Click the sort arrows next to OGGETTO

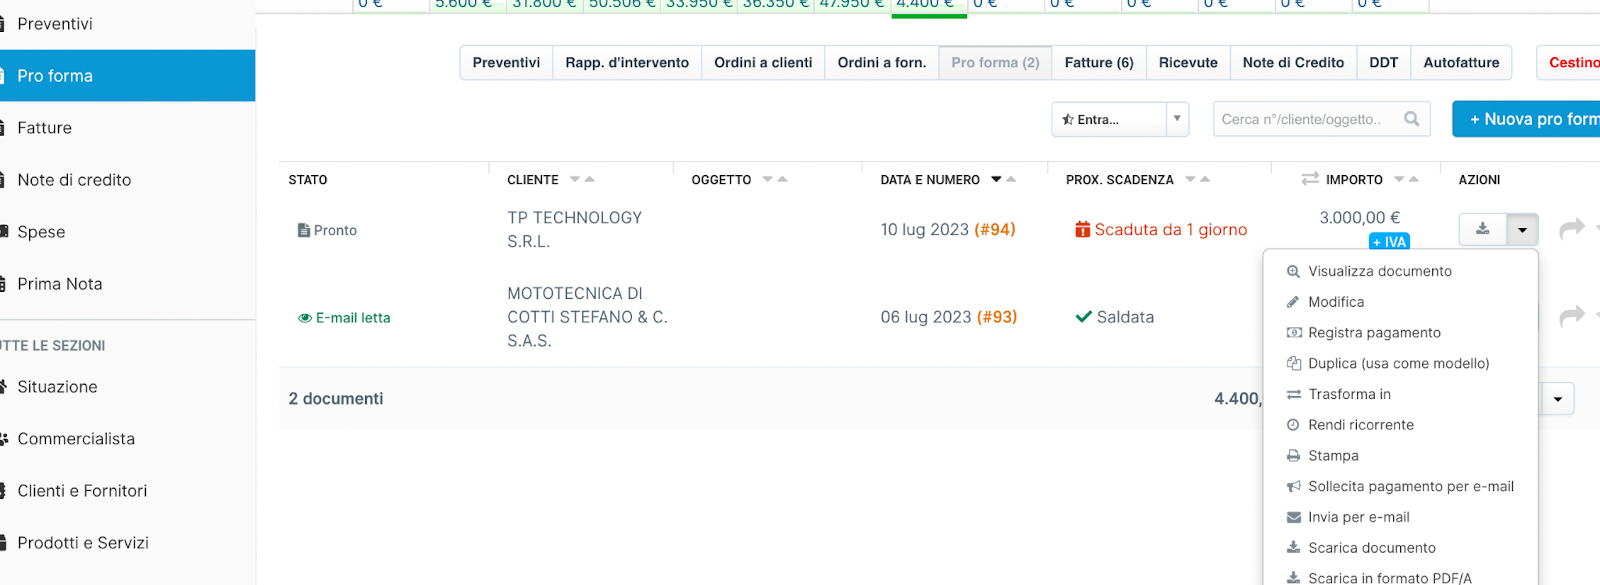pyautogui.click(x=775, y=180)
